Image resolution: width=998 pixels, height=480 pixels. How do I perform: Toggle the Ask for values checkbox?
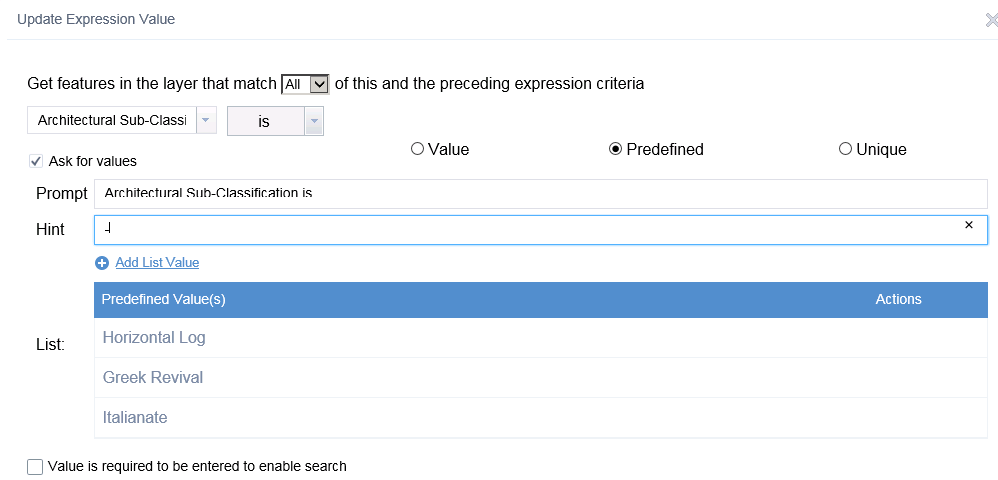(36, 161)
